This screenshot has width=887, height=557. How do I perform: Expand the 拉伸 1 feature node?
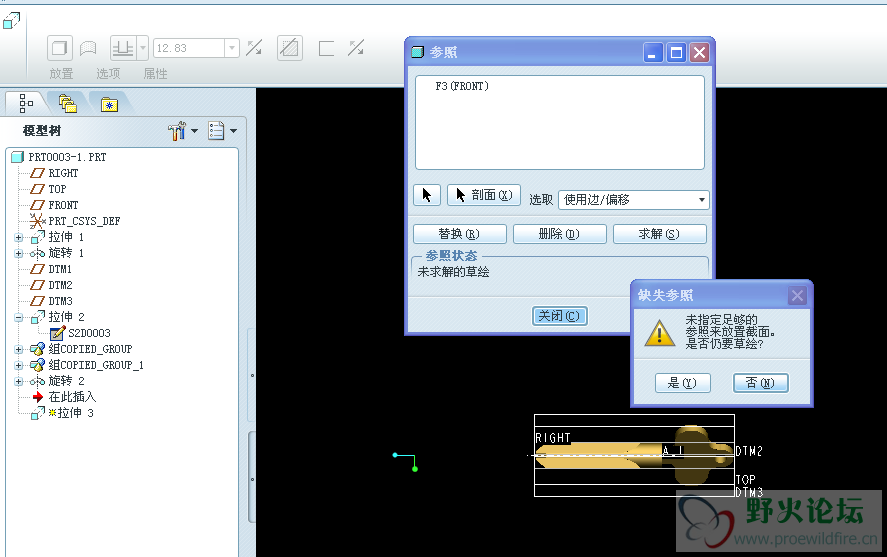[19, 238]
